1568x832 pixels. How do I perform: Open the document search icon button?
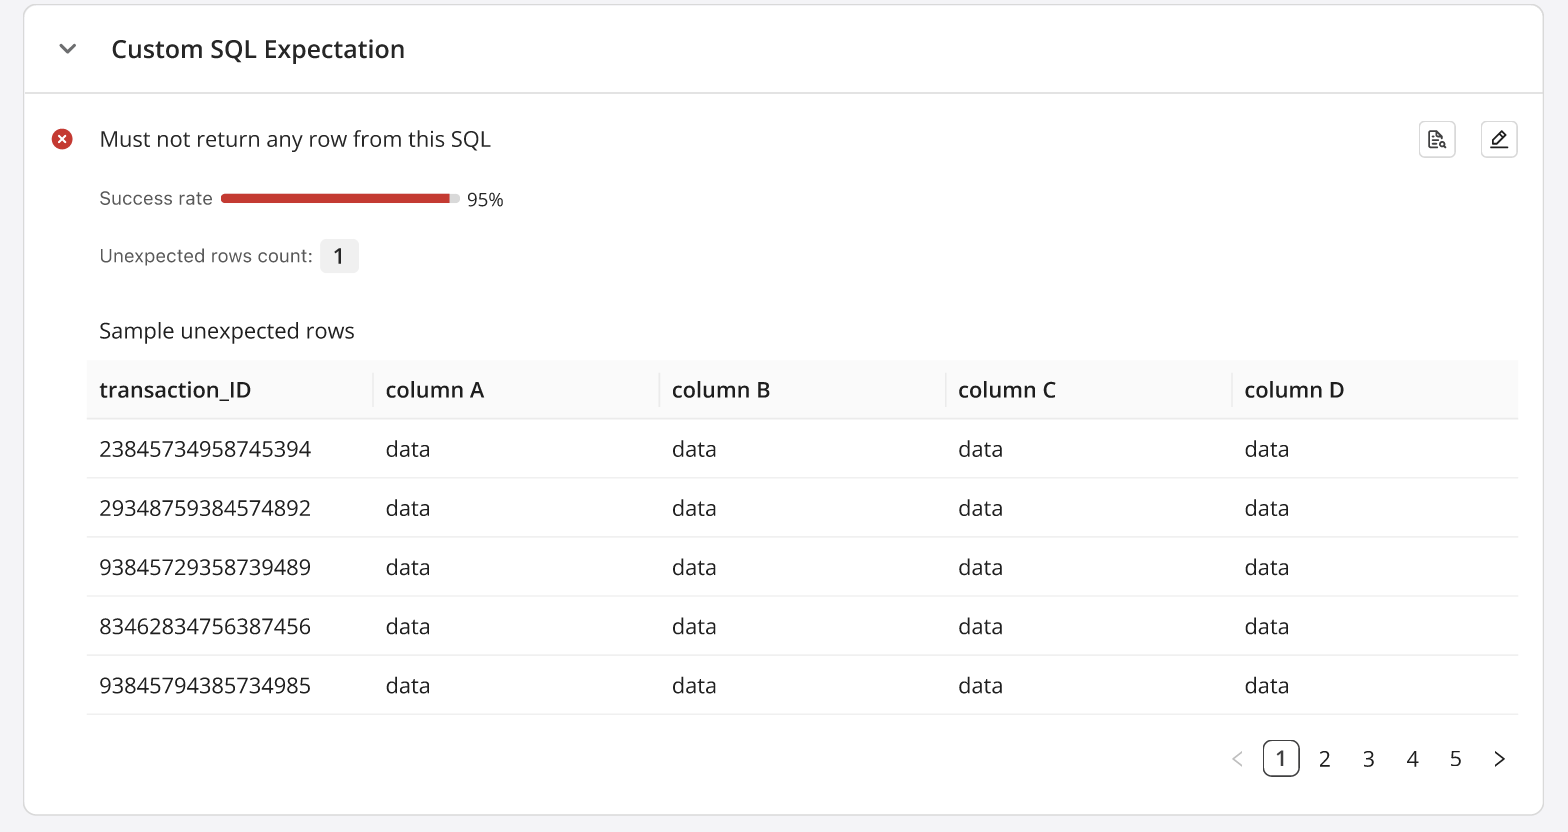tap(1437, 140)
